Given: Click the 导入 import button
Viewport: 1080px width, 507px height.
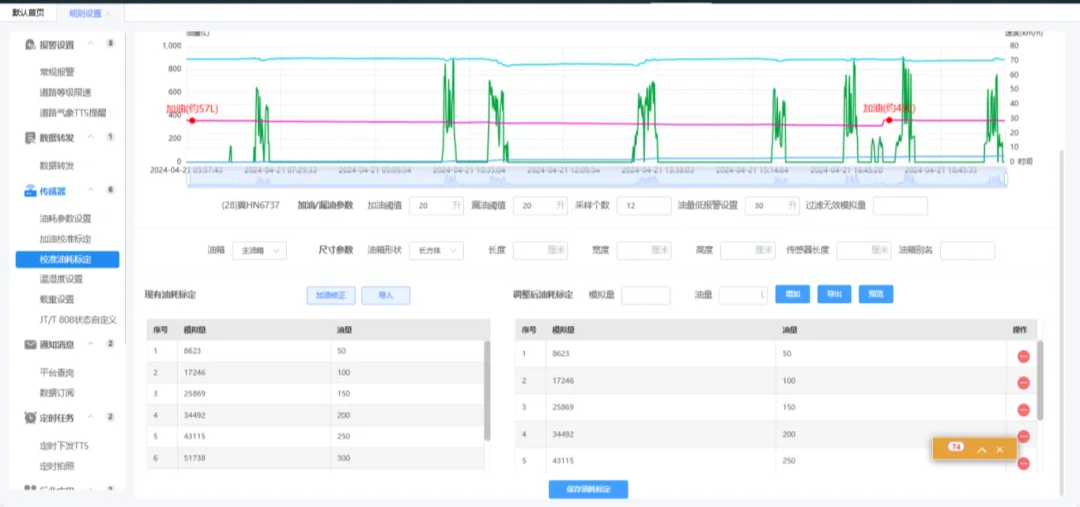Looking at the screenshot, I should pos(386,296).
